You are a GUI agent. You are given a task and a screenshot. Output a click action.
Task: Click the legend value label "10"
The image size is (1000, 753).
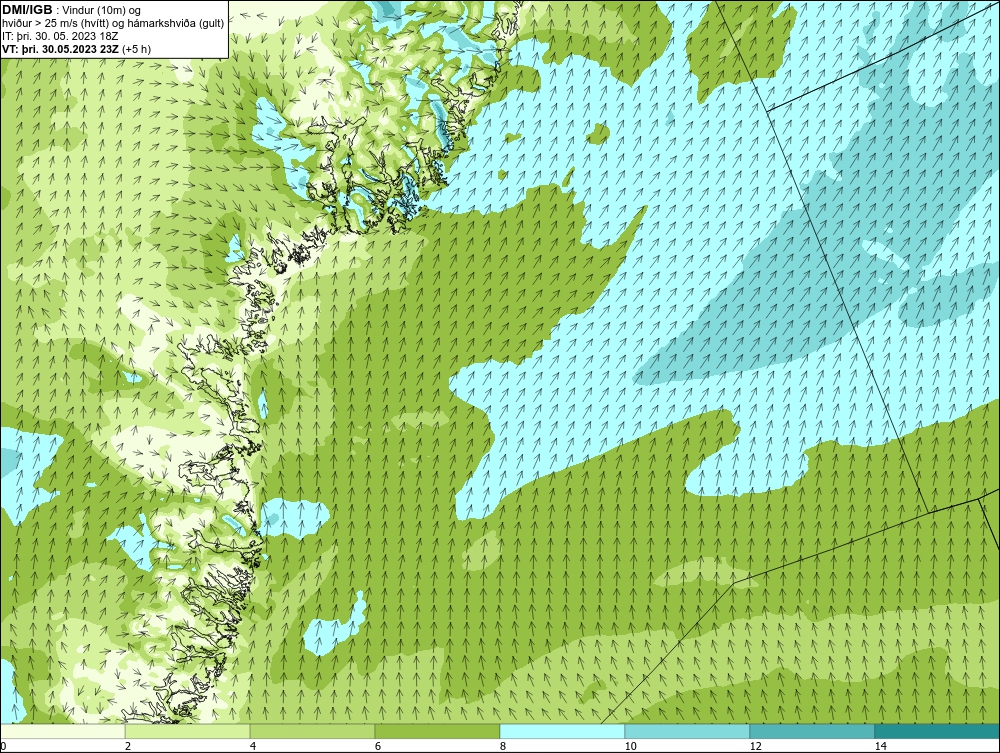click(x=630, y=746)
